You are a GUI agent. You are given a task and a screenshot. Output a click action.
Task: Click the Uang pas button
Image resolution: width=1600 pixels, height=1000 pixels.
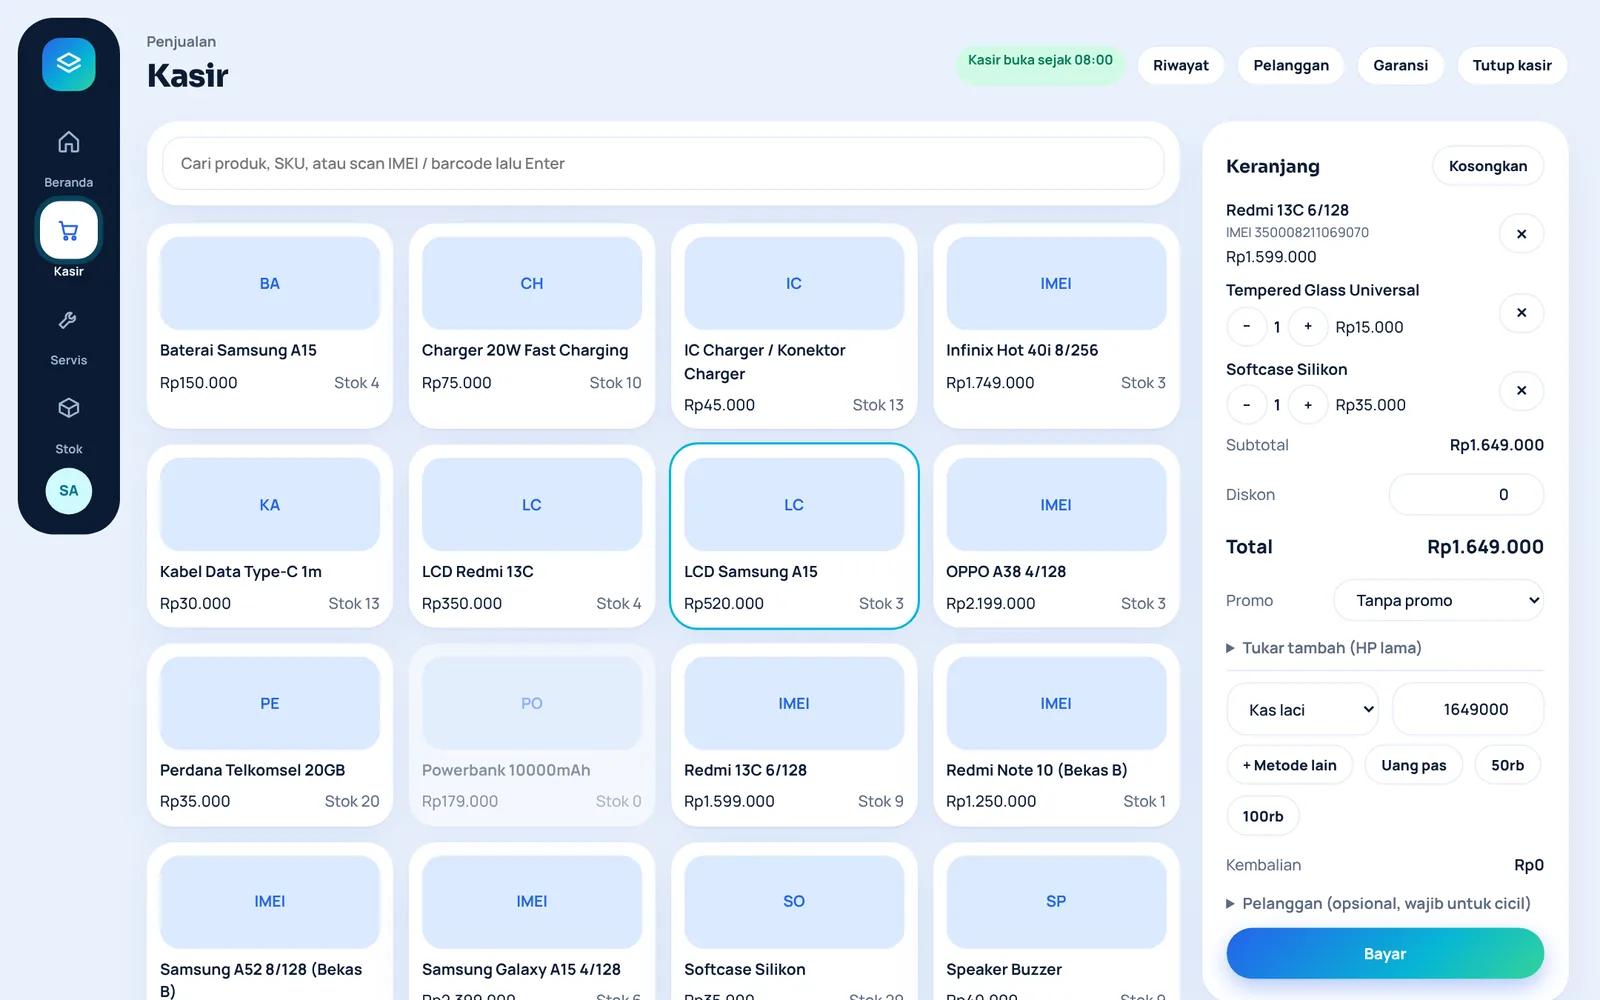(x=1414, y=765)
